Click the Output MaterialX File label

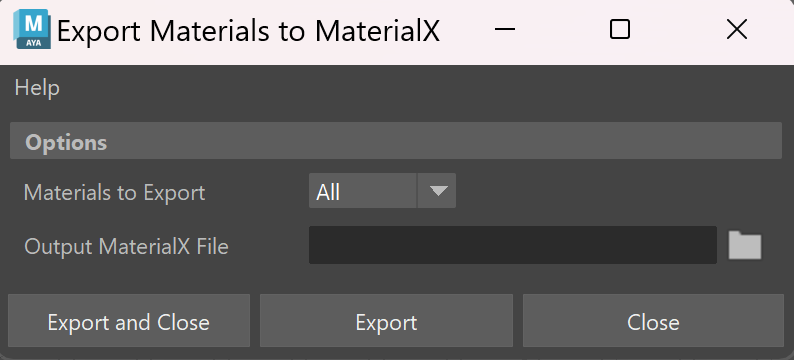(126, 247)
